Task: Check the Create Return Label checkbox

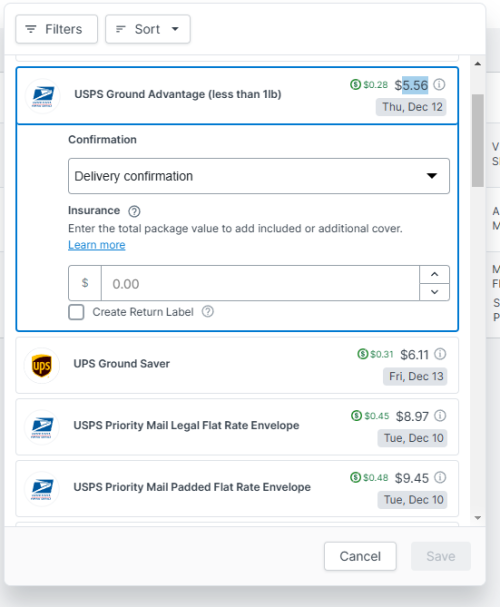Action: (76, 312)
